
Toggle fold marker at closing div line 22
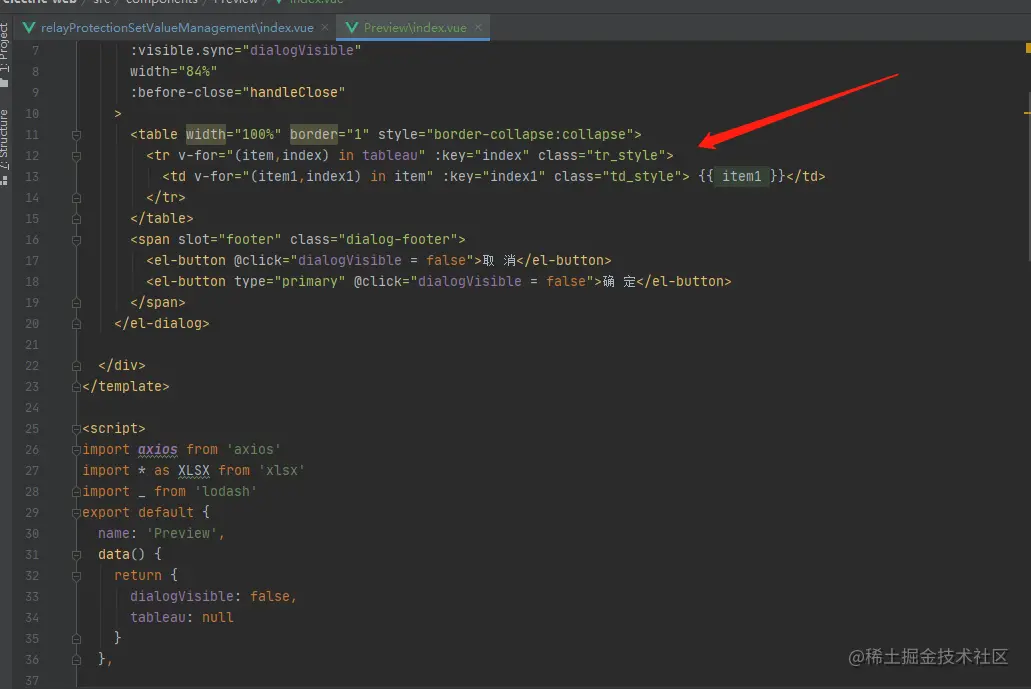pyautogui.click(x=76, y=366)
